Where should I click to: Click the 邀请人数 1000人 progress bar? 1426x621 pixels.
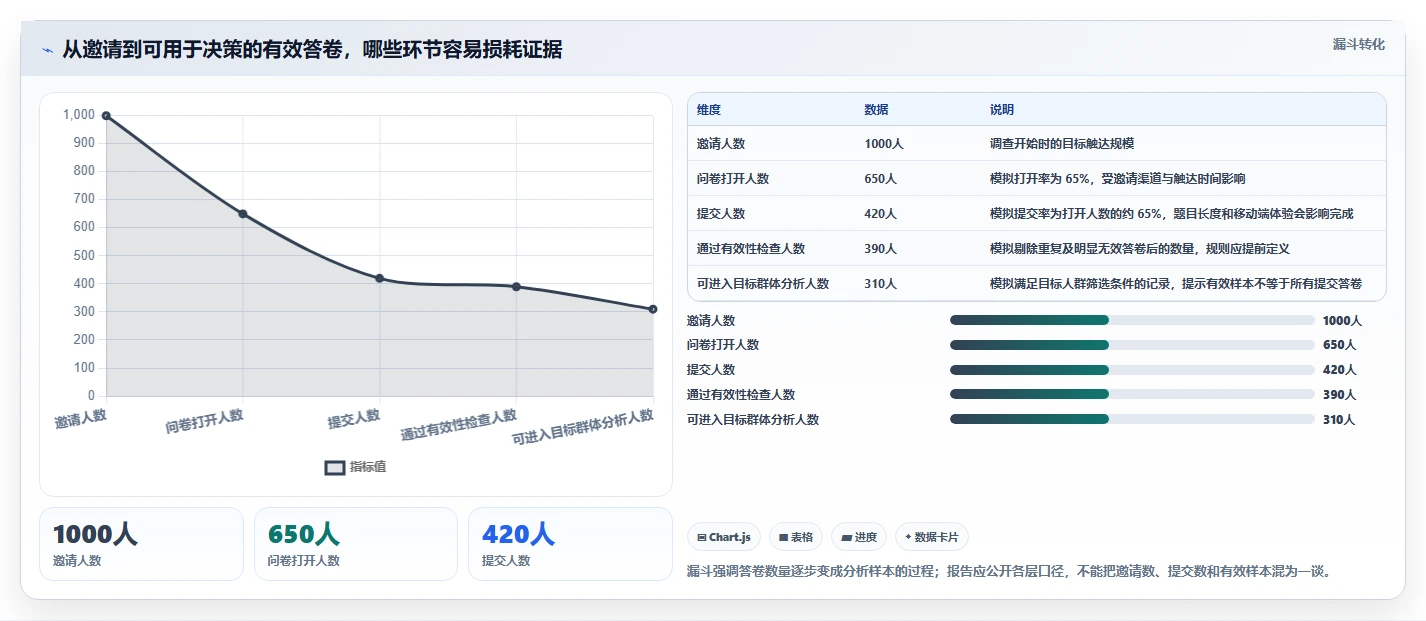1132,320
